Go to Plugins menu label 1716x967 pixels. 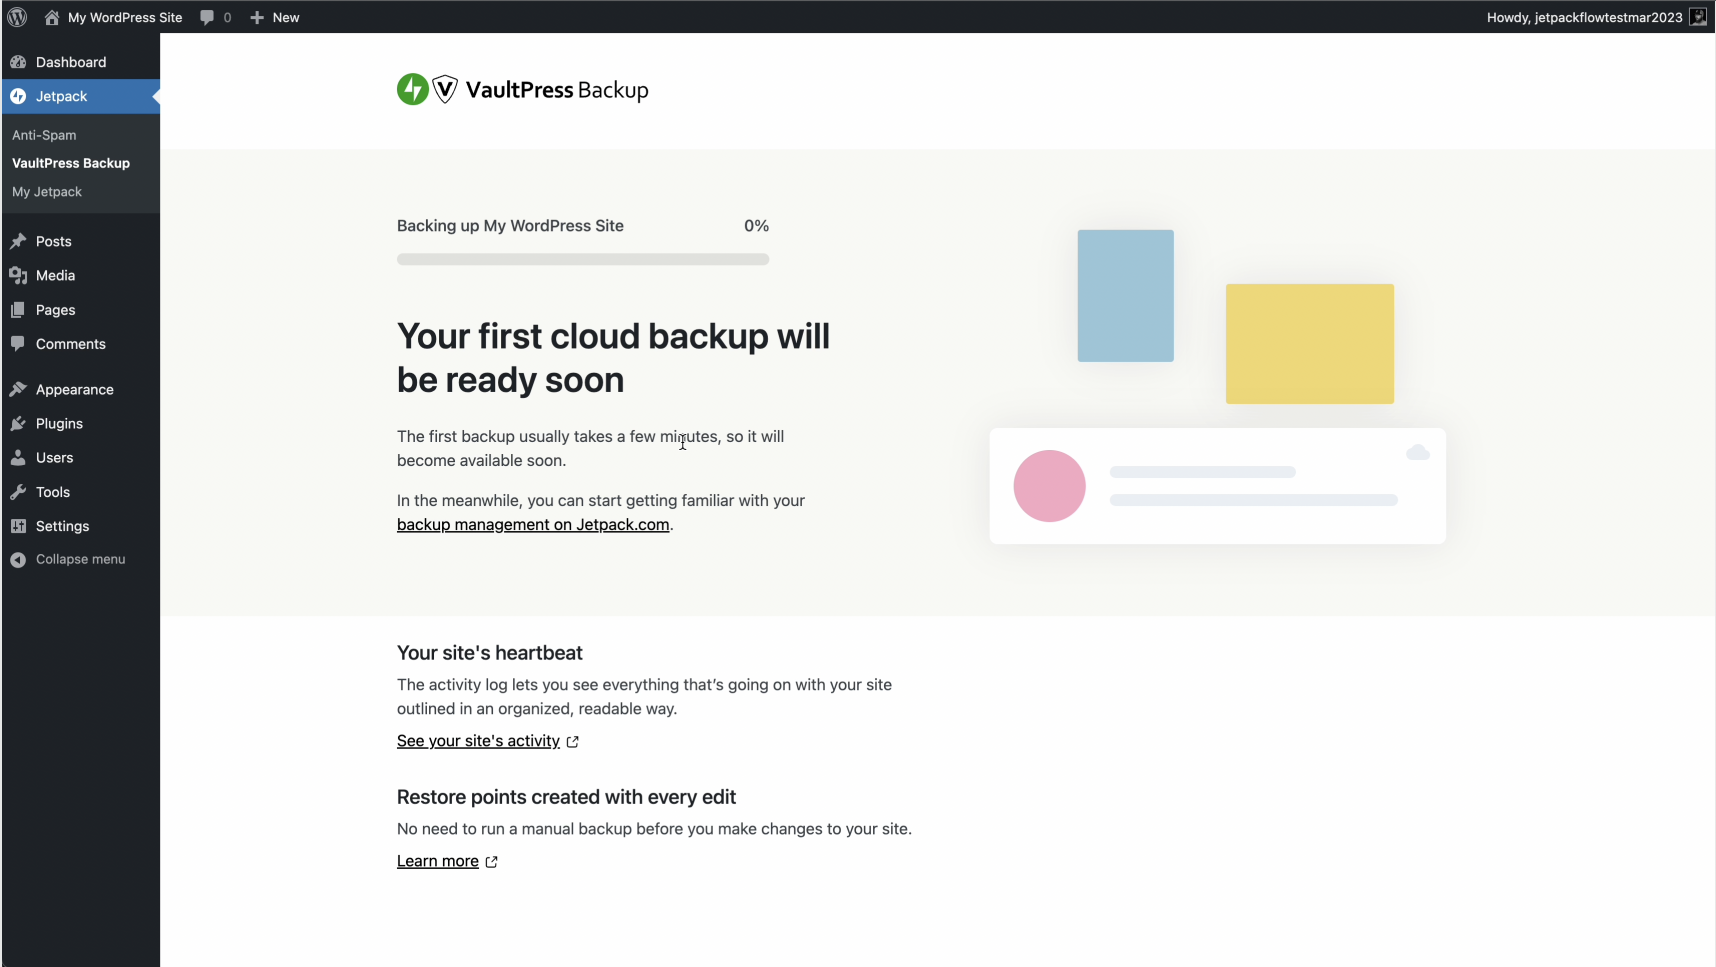pos(60,423)
